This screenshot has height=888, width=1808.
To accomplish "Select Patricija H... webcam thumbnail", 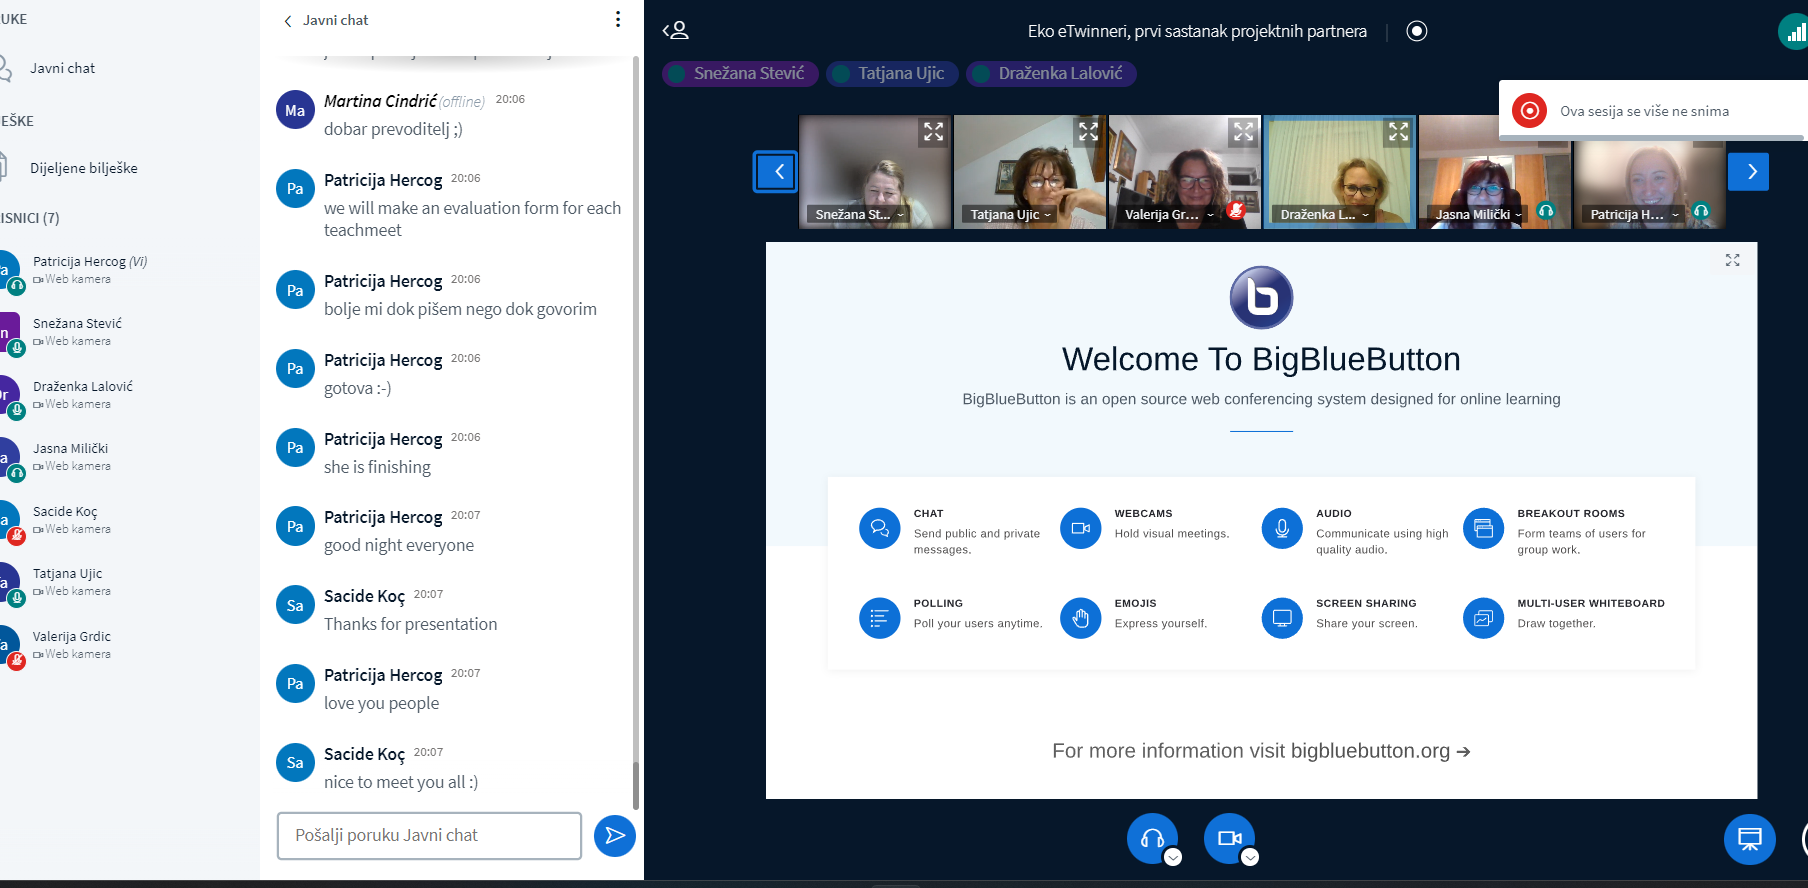I will point(1650,172).
